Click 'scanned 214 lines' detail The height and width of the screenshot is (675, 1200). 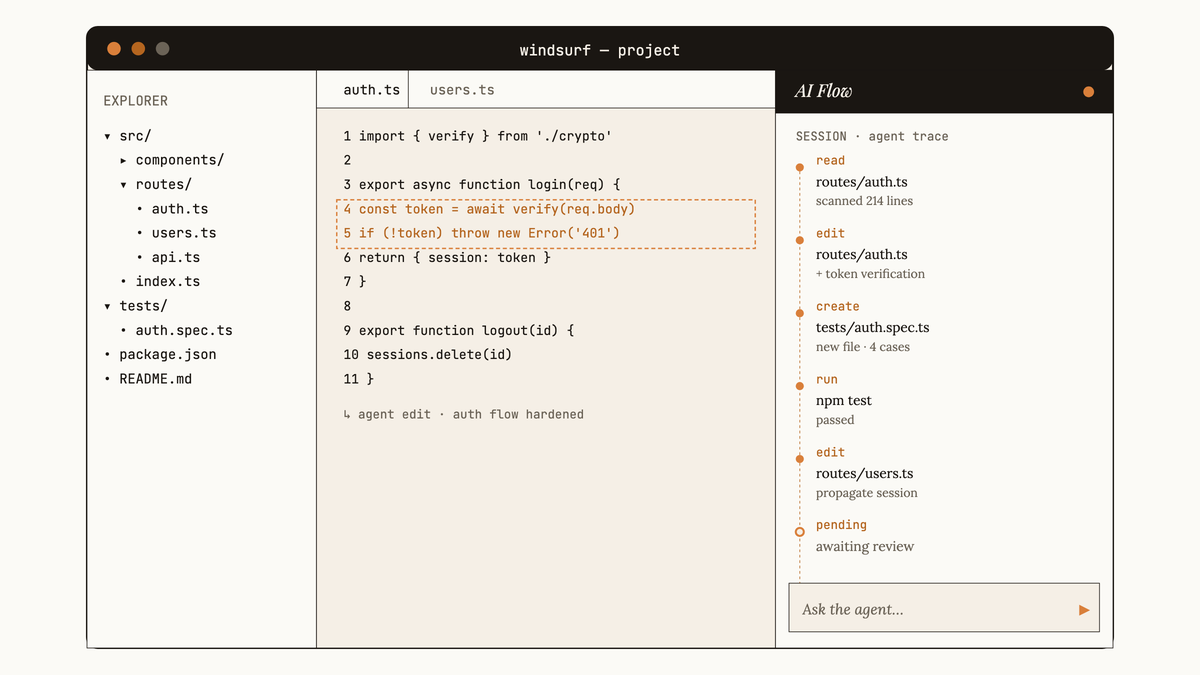[864, 201]
